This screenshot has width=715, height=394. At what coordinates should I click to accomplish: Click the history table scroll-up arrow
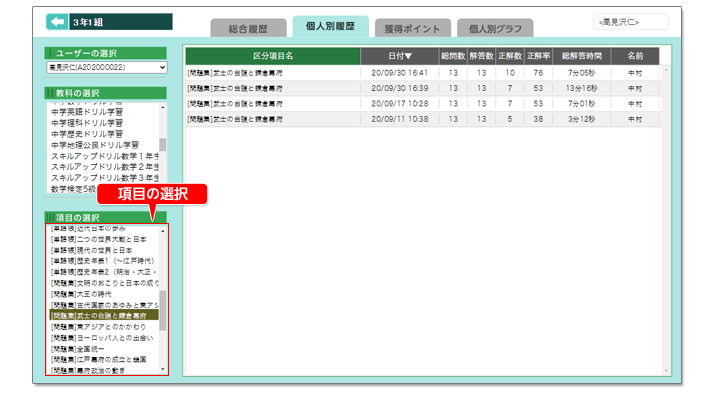point(666,70)
